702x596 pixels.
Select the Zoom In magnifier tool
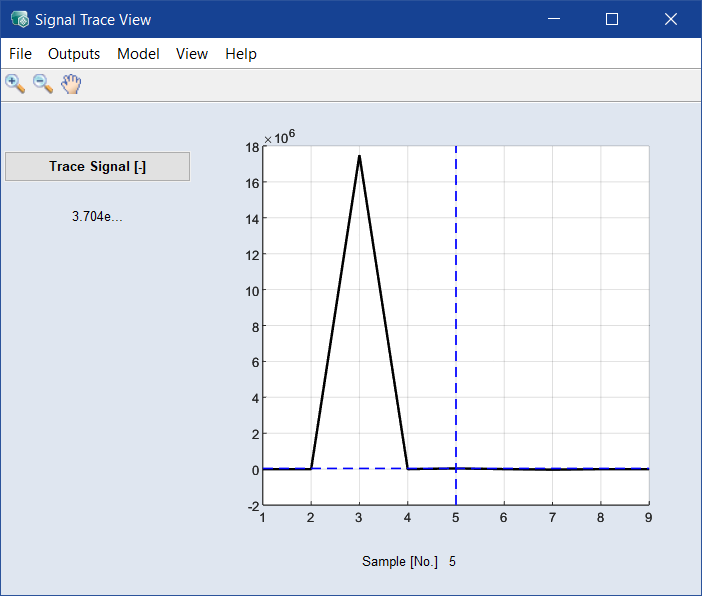pyautogui.click(x=15, y=84)
